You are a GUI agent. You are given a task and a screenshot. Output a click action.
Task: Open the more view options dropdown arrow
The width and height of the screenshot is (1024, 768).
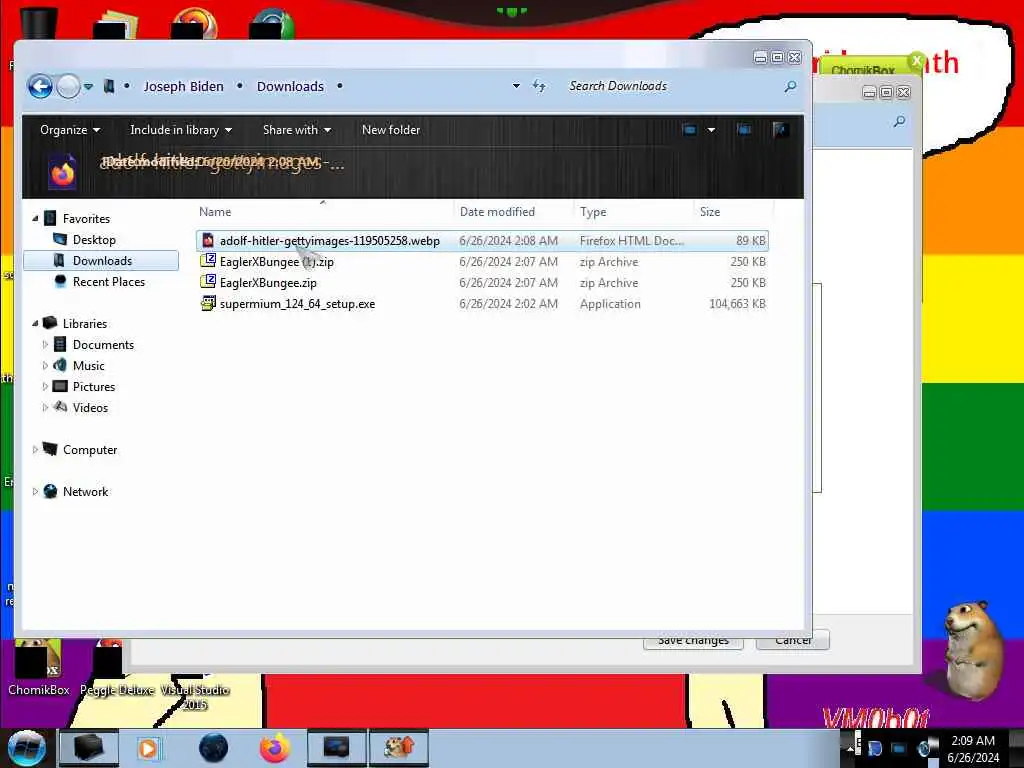pos(711,130)
